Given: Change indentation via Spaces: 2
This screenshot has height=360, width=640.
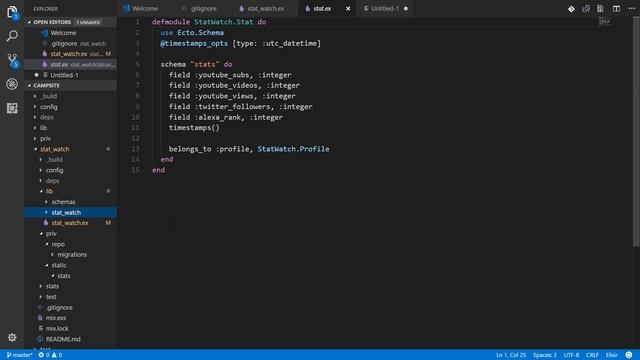Looking at the screenshot, I should [544, 355].
